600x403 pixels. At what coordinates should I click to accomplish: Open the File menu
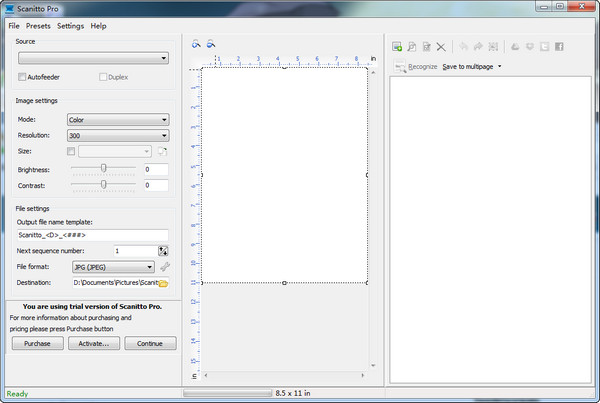[x=14, y=26]
